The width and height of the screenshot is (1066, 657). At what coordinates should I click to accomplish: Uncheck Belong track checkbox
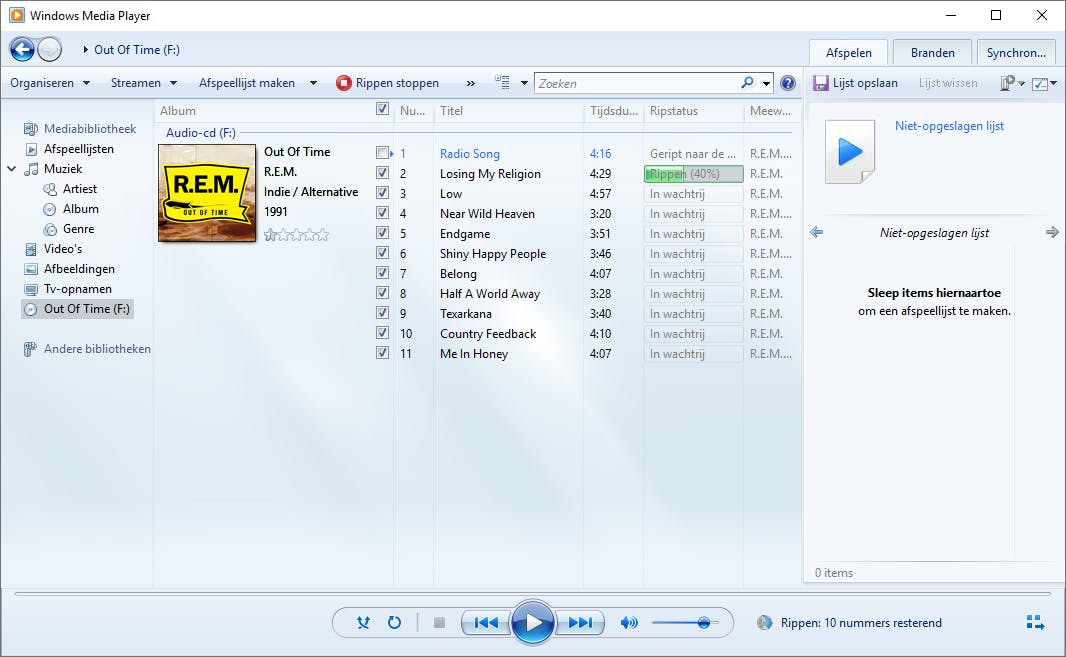click(382, 273)
